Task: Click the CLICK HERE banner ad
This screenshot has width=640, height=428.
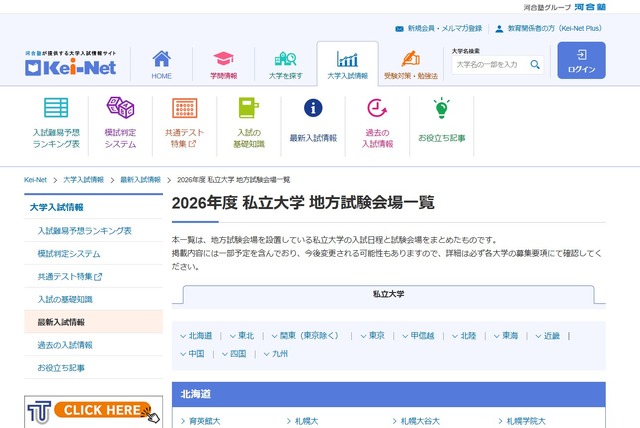Action: coord(93,412)
